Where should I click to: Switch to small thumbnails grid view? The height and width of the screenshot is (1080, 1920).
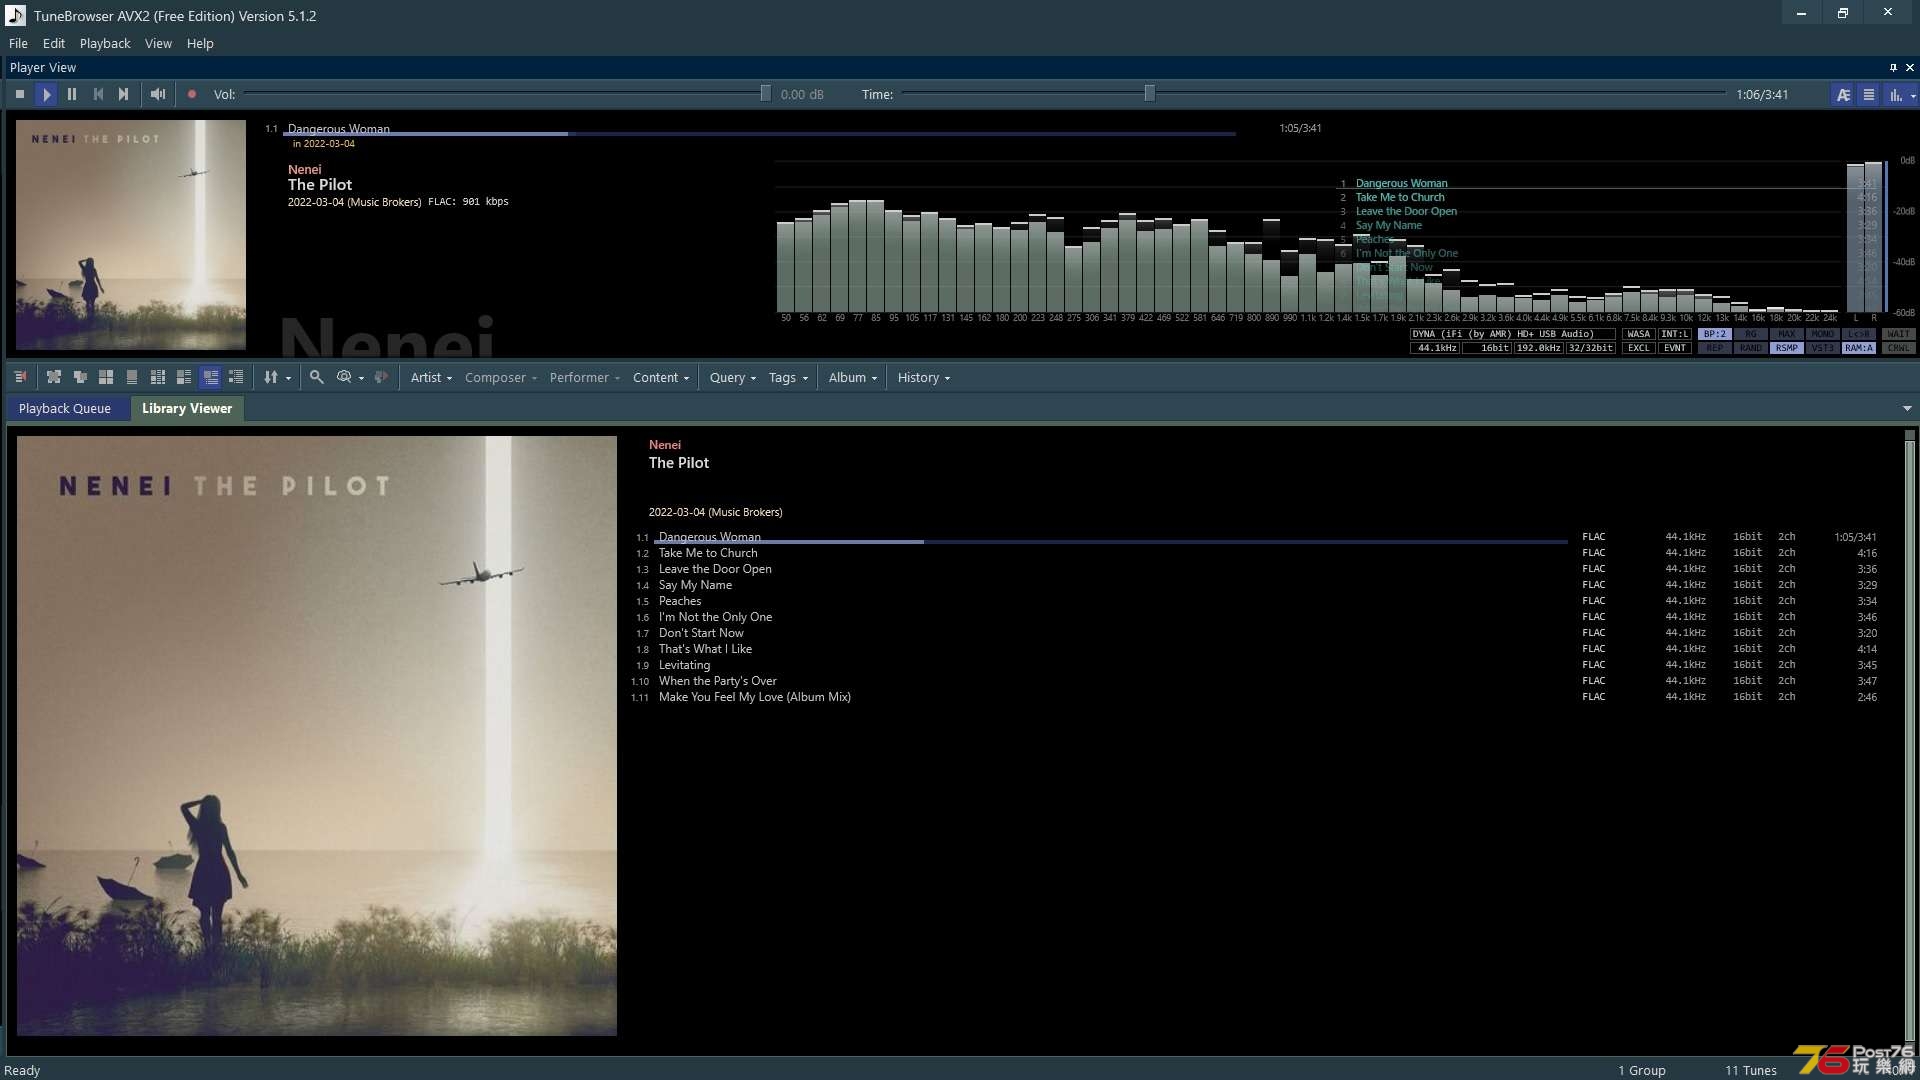(x=158, y=377)
